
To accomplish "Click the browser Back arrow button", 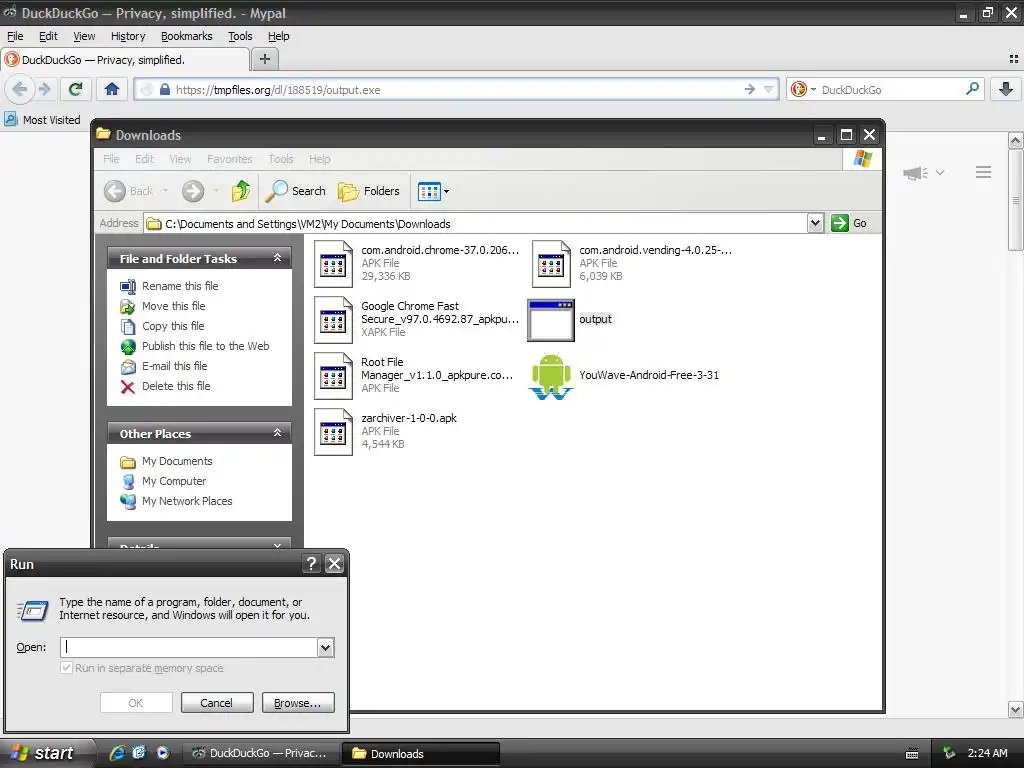I will pos(20,89).
